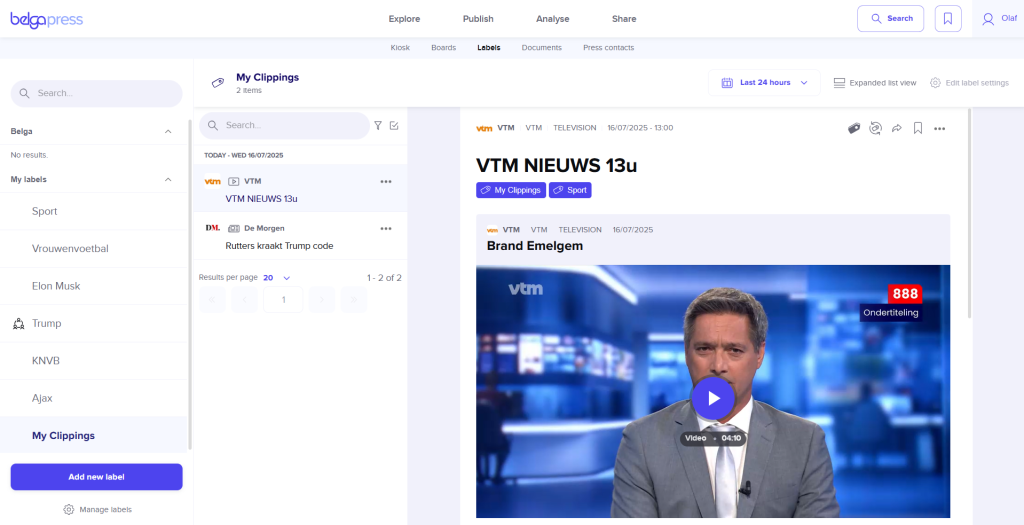Go to the next results page
The height and width of the screenshot is (525, 1024).
click(322, 300)
